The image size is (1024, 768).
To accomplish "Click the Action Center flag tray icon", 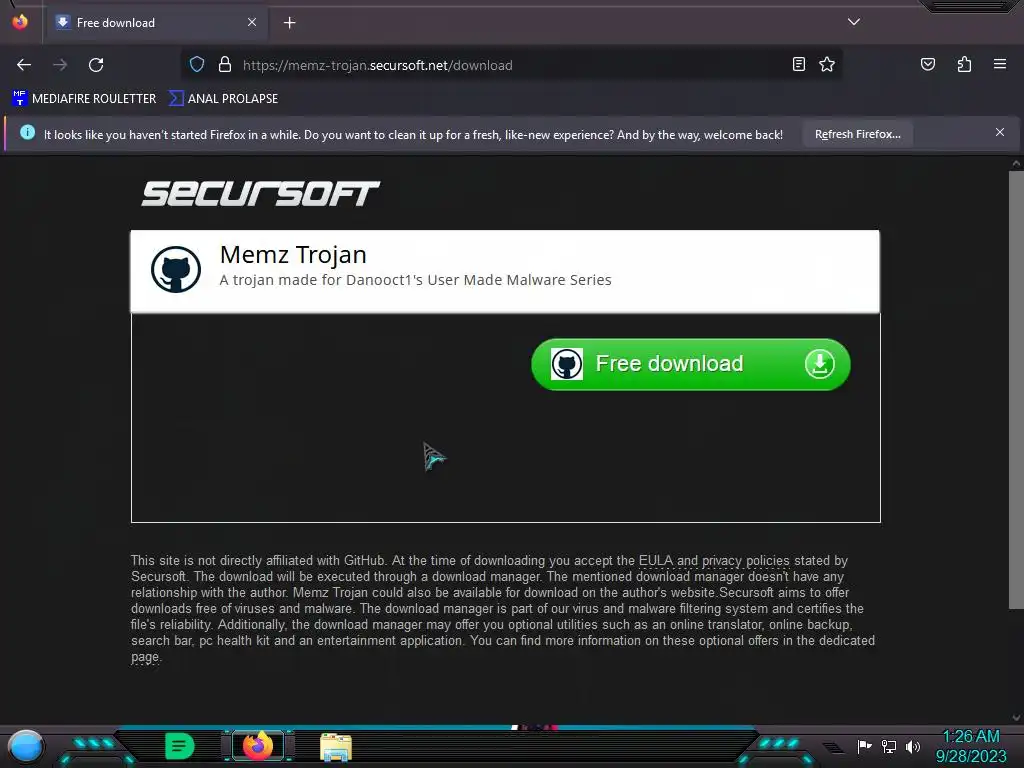I will point(864,746).
